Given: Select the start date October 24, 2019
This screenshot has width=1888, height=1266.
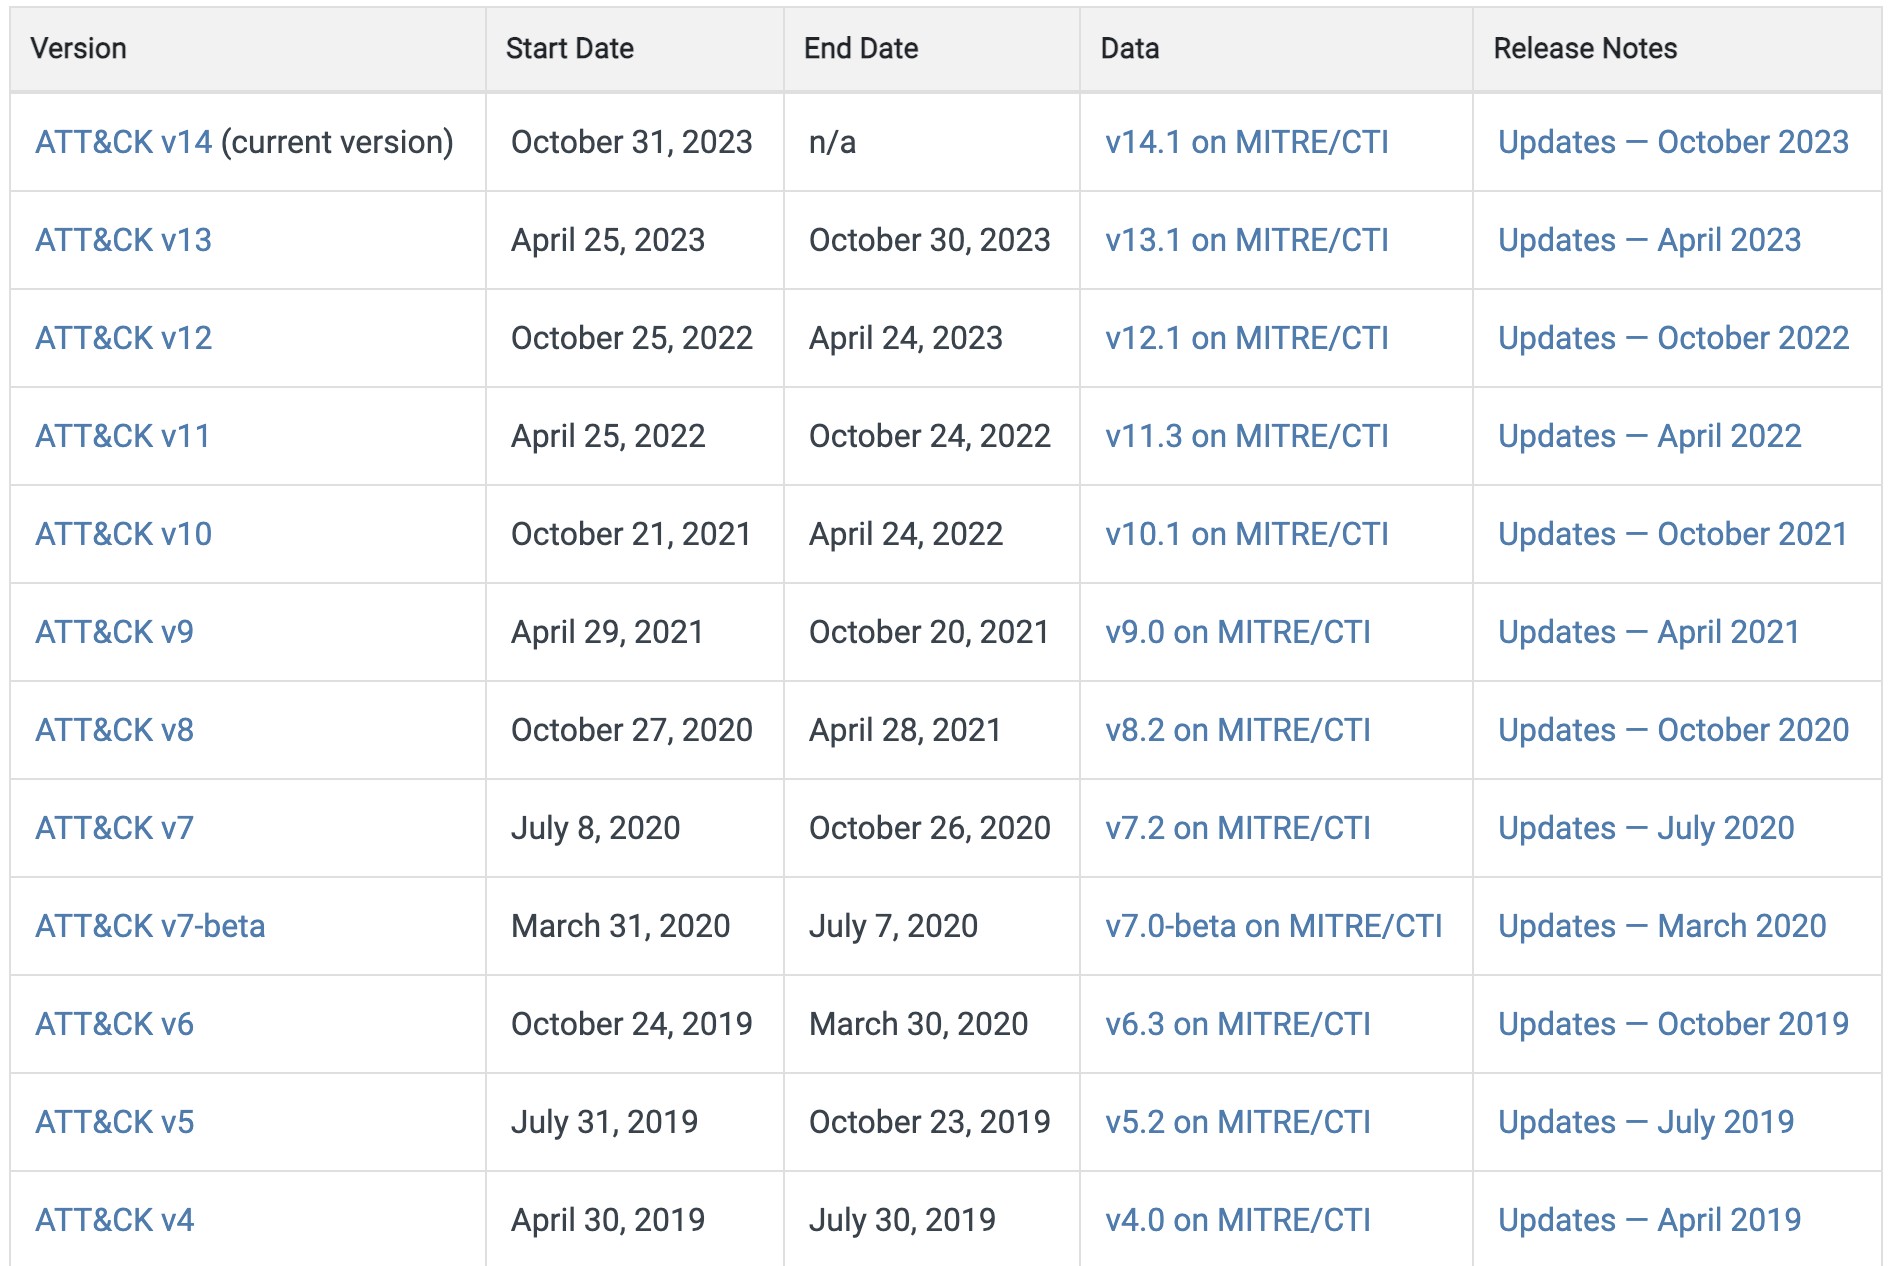Looking at the screenshot, I should point(632,1024).
